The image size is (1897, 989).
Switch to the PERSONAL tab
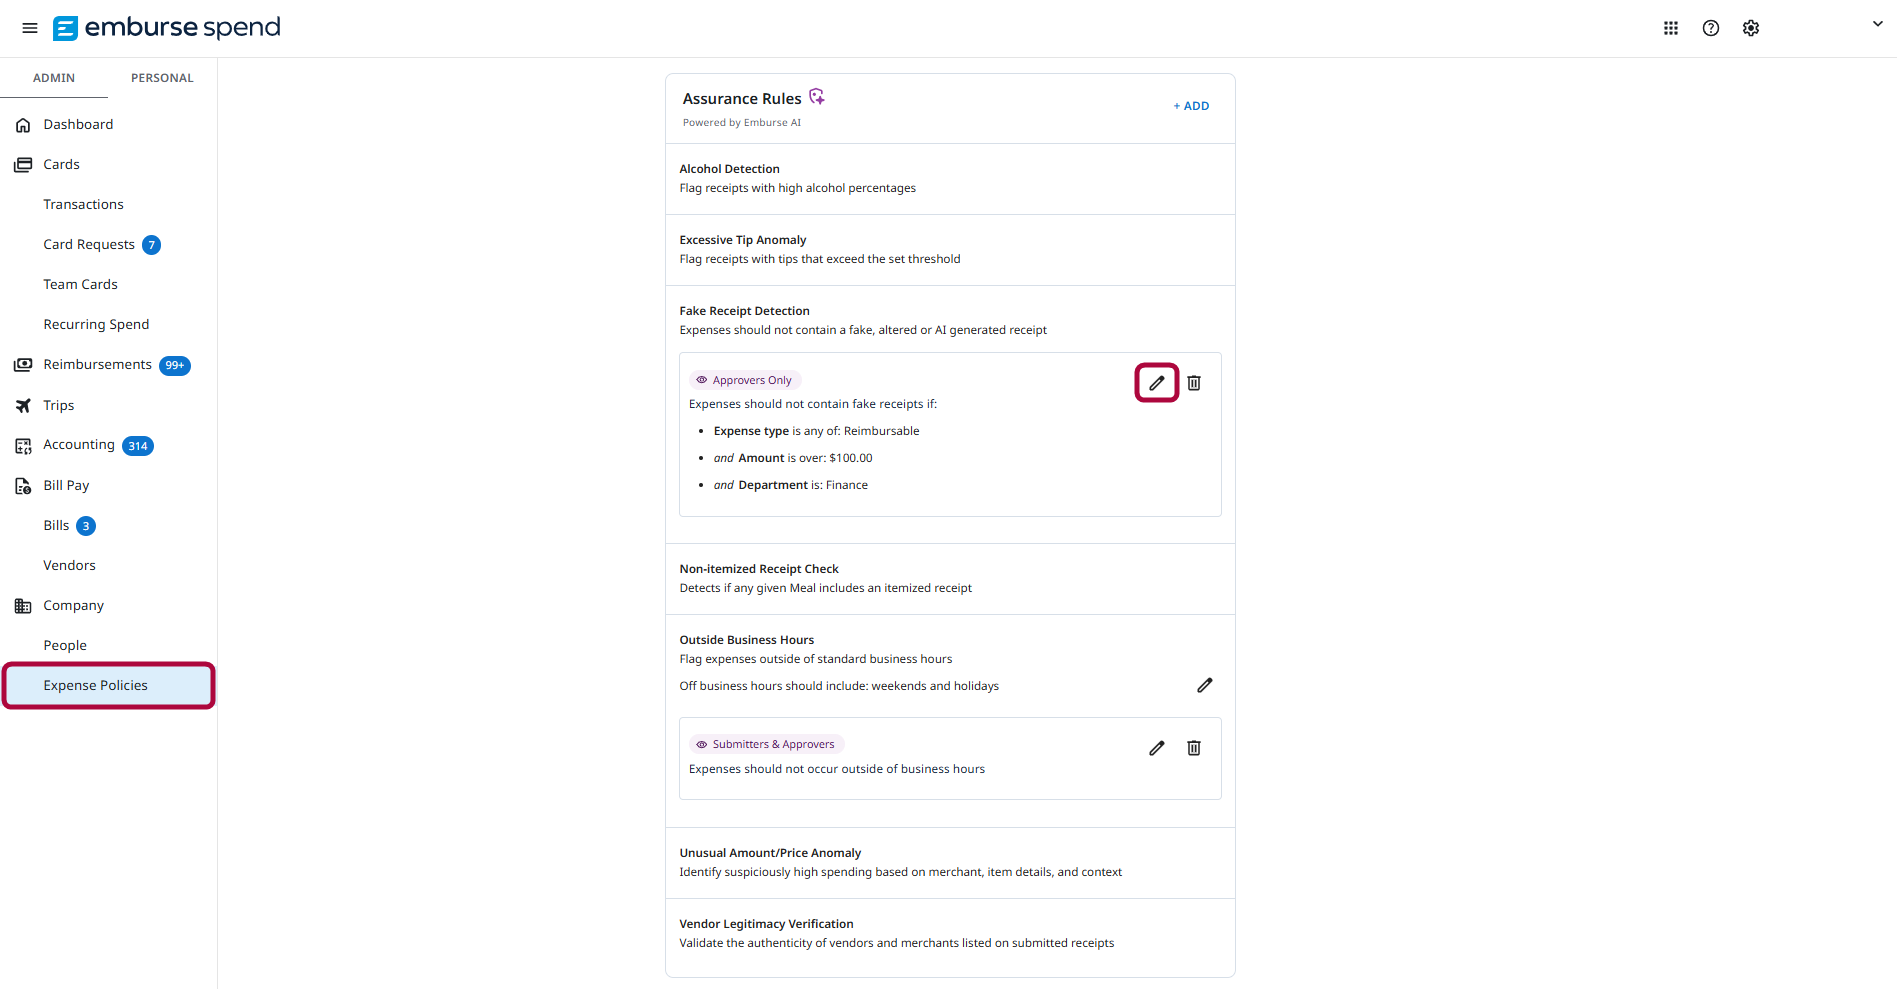click(x=162, y=78)
